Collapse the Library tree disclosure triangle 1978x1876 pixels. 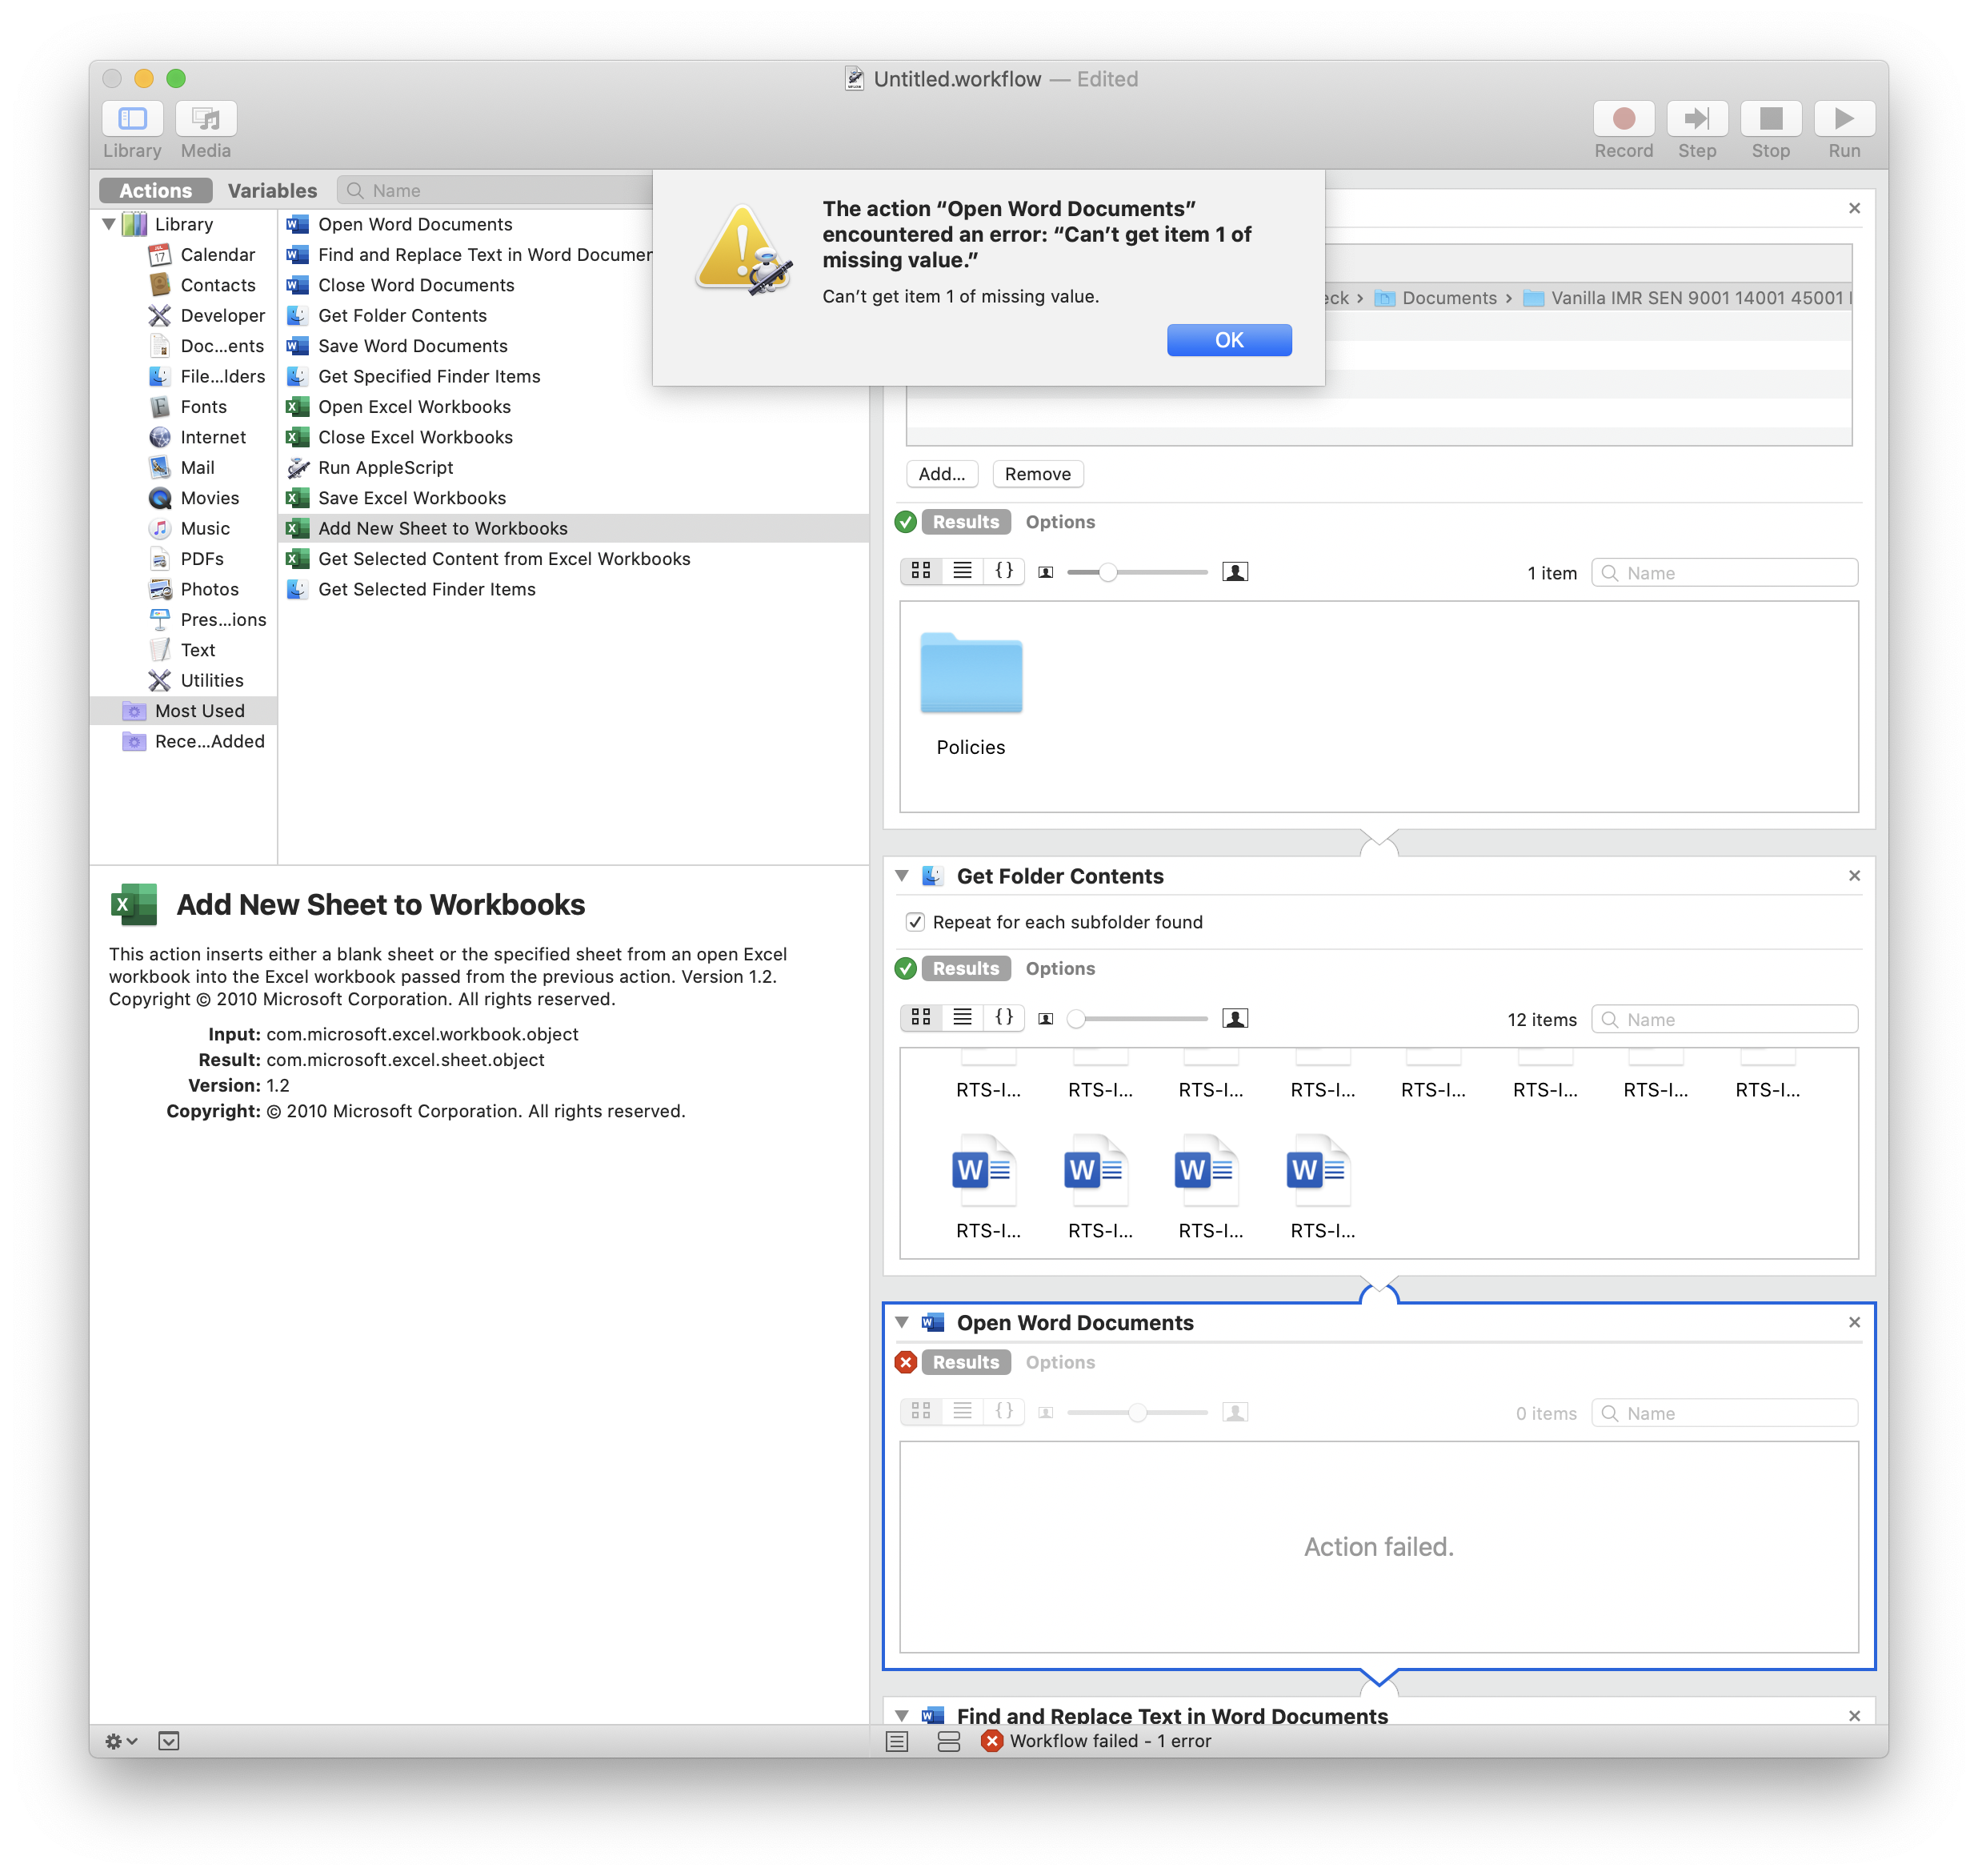point(109,224)
